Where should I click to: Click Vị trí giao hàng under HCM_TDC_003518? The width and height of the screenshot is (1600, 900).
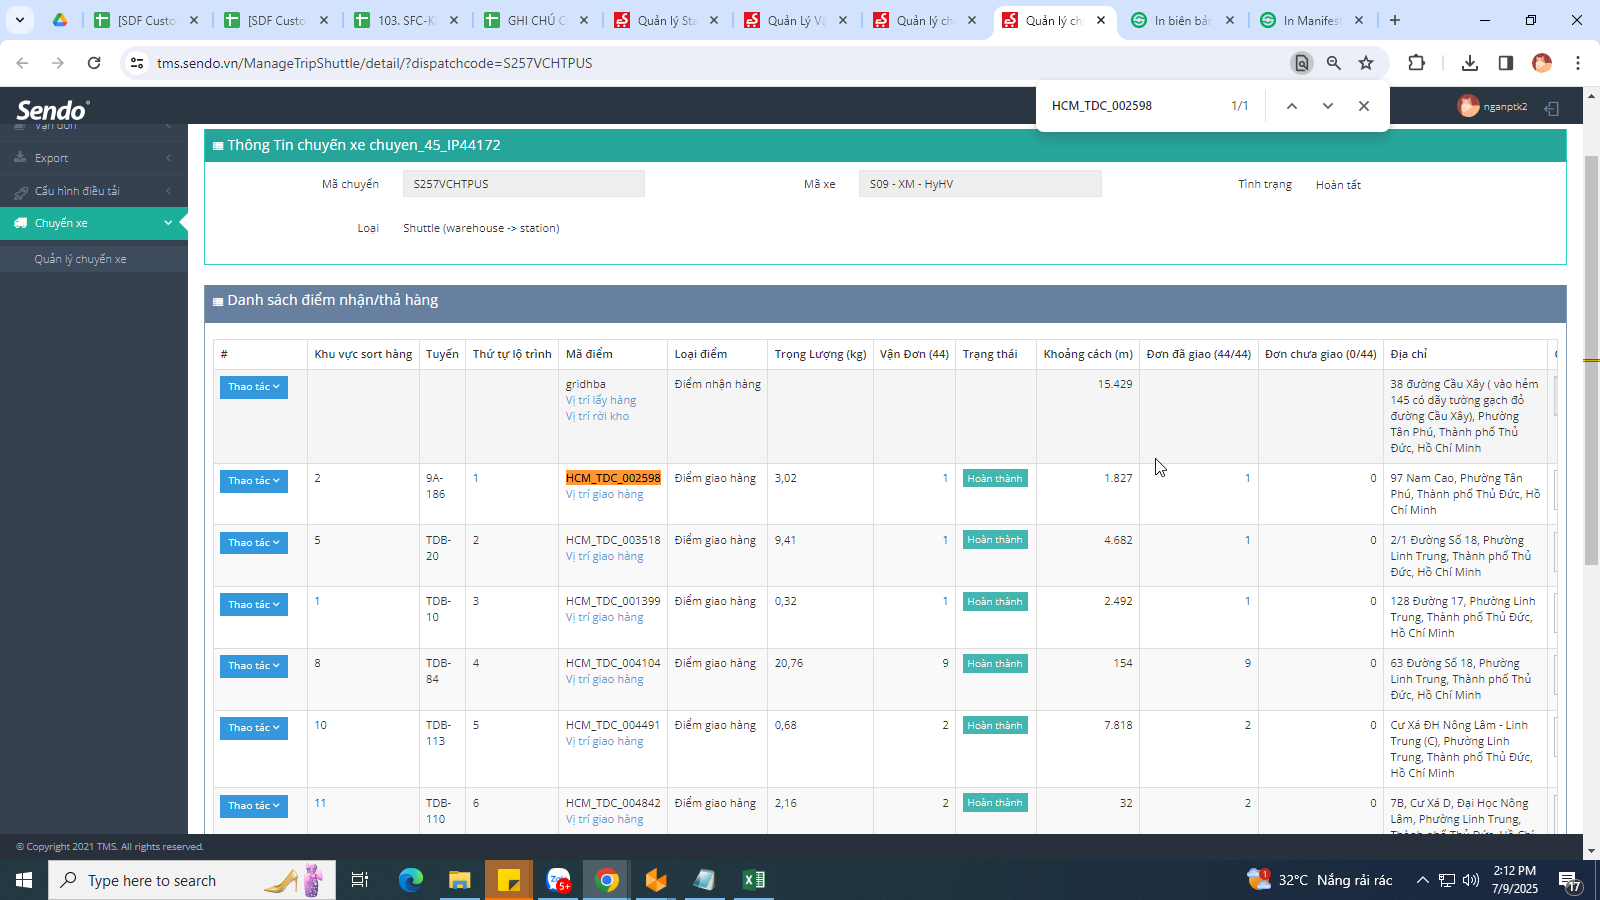click(x=605, y=556)
